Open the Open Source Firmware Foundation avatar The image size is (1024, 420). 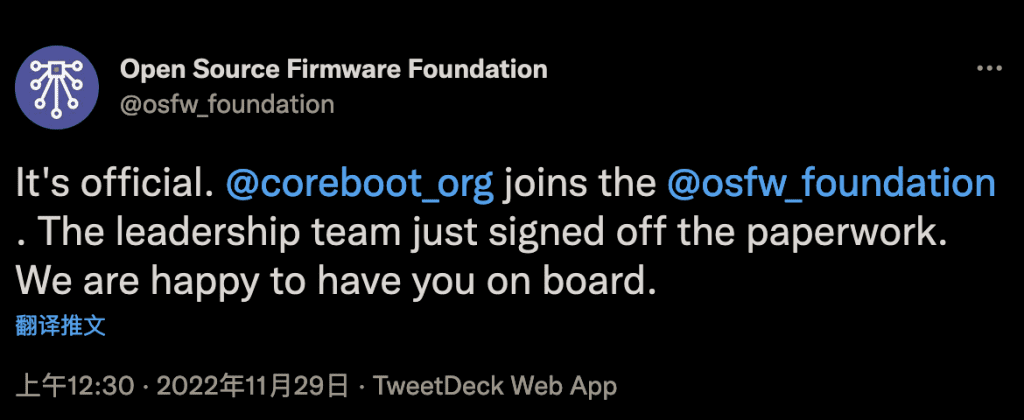pos(57,87)
